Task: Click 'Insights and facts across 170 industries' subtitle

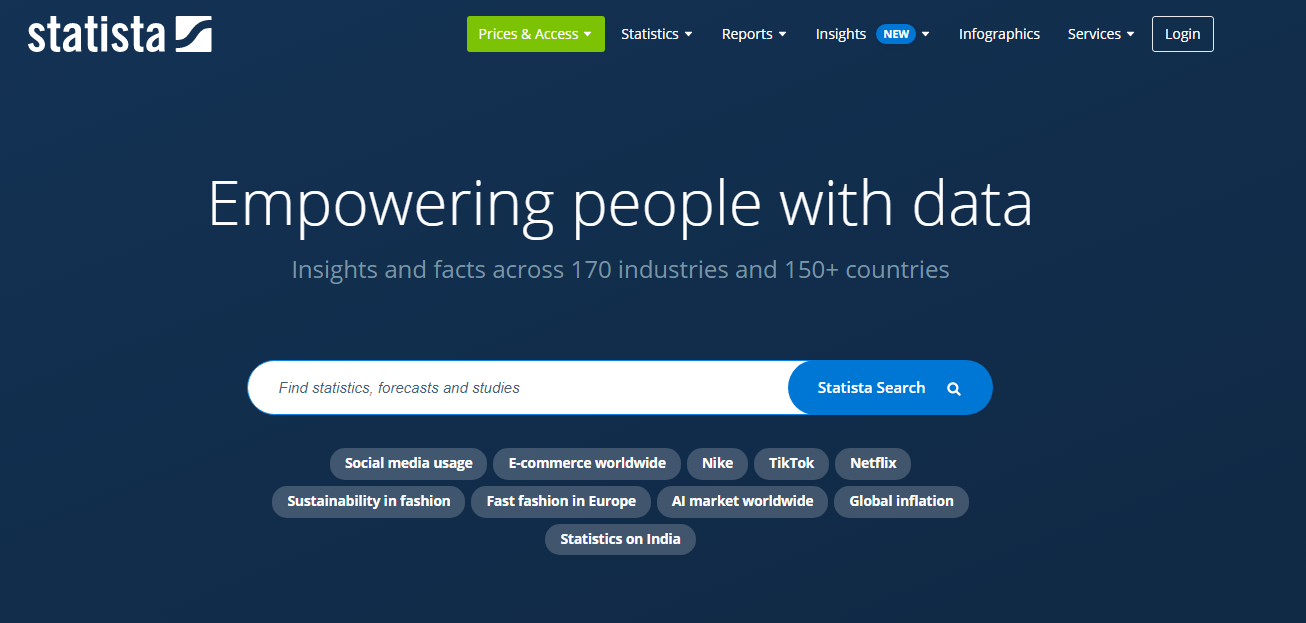Action: point(620,270)
